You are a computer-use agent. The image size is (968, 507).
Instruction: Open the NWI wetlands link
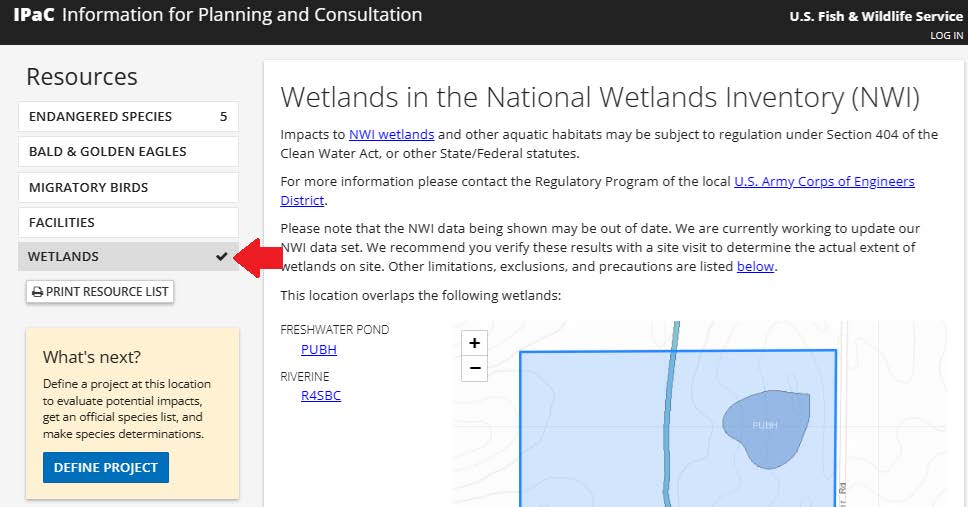tap(391, 135)
